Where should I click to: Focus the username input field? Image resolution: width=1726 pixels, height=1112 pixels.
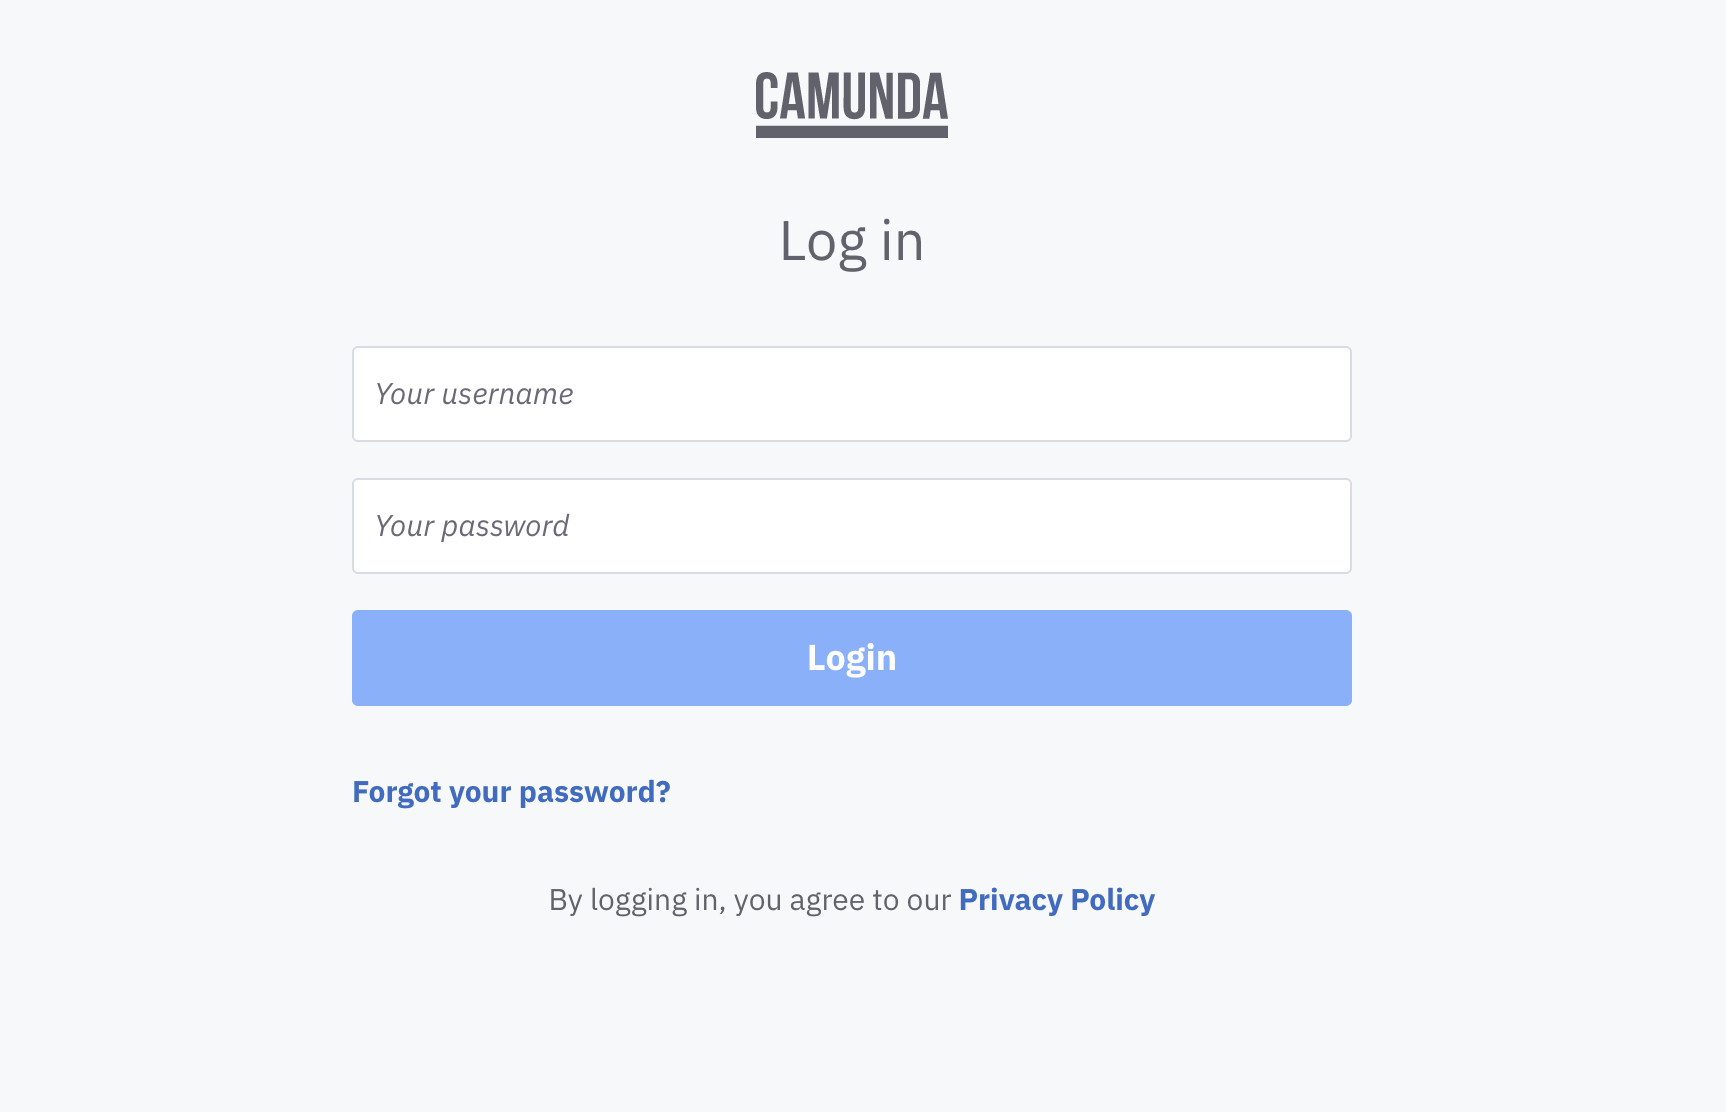851,394
